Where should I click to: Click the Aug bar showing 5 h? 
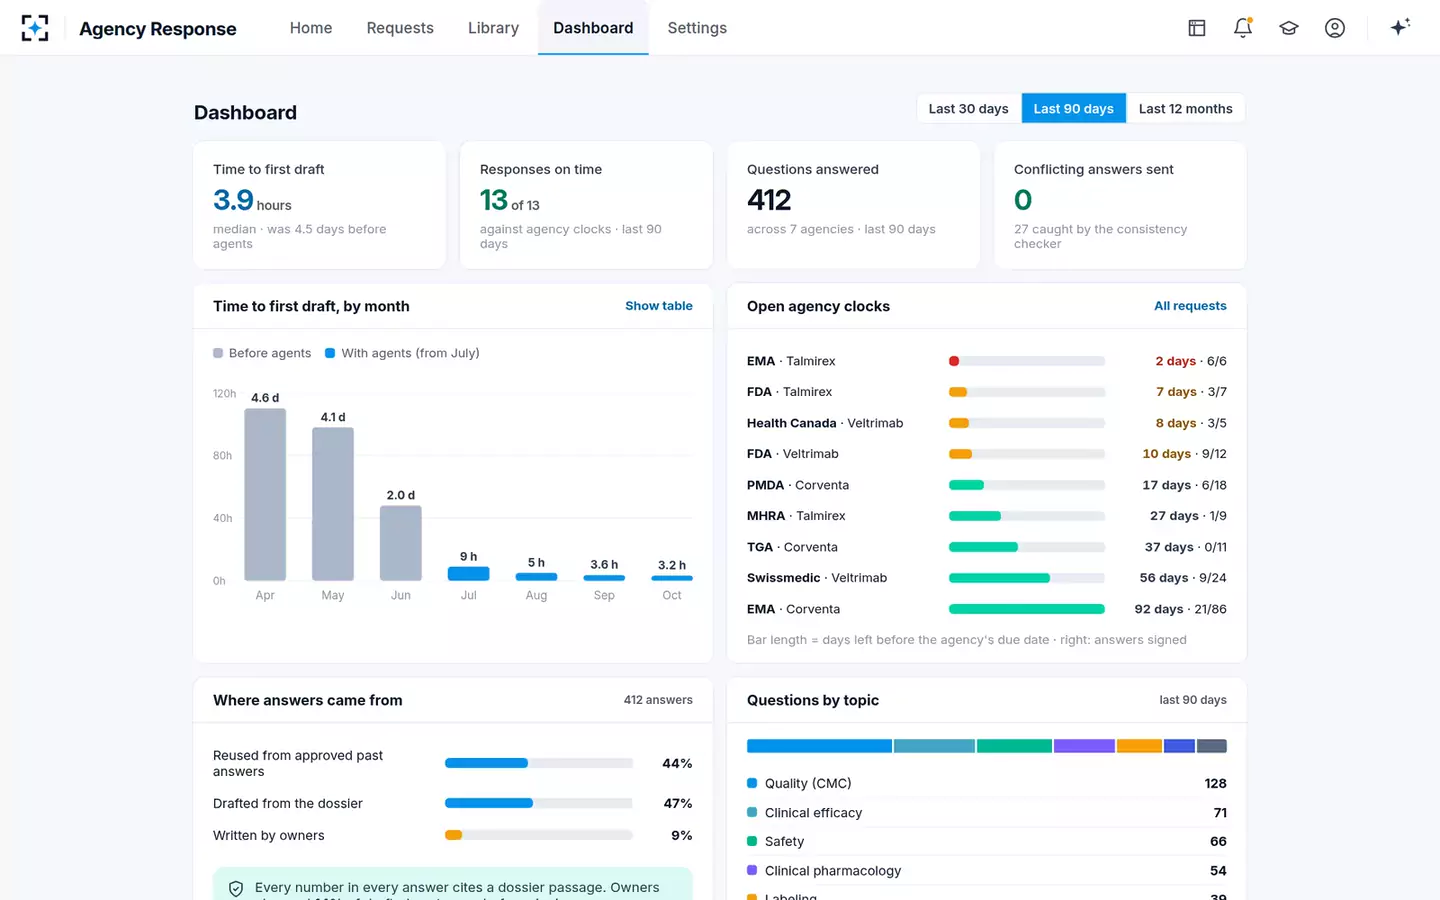point(536,577)
